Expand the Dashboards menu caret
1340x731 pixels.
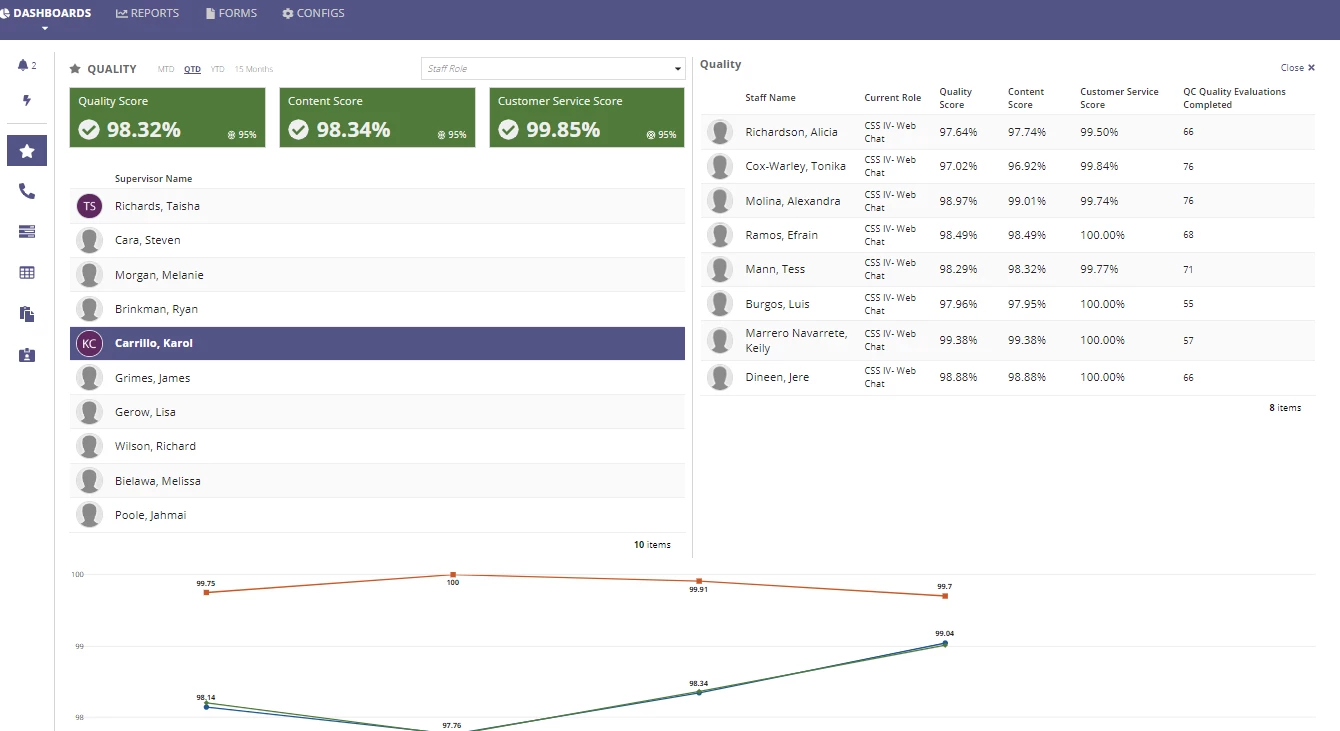pyautogui.click(x=45, y=28)
